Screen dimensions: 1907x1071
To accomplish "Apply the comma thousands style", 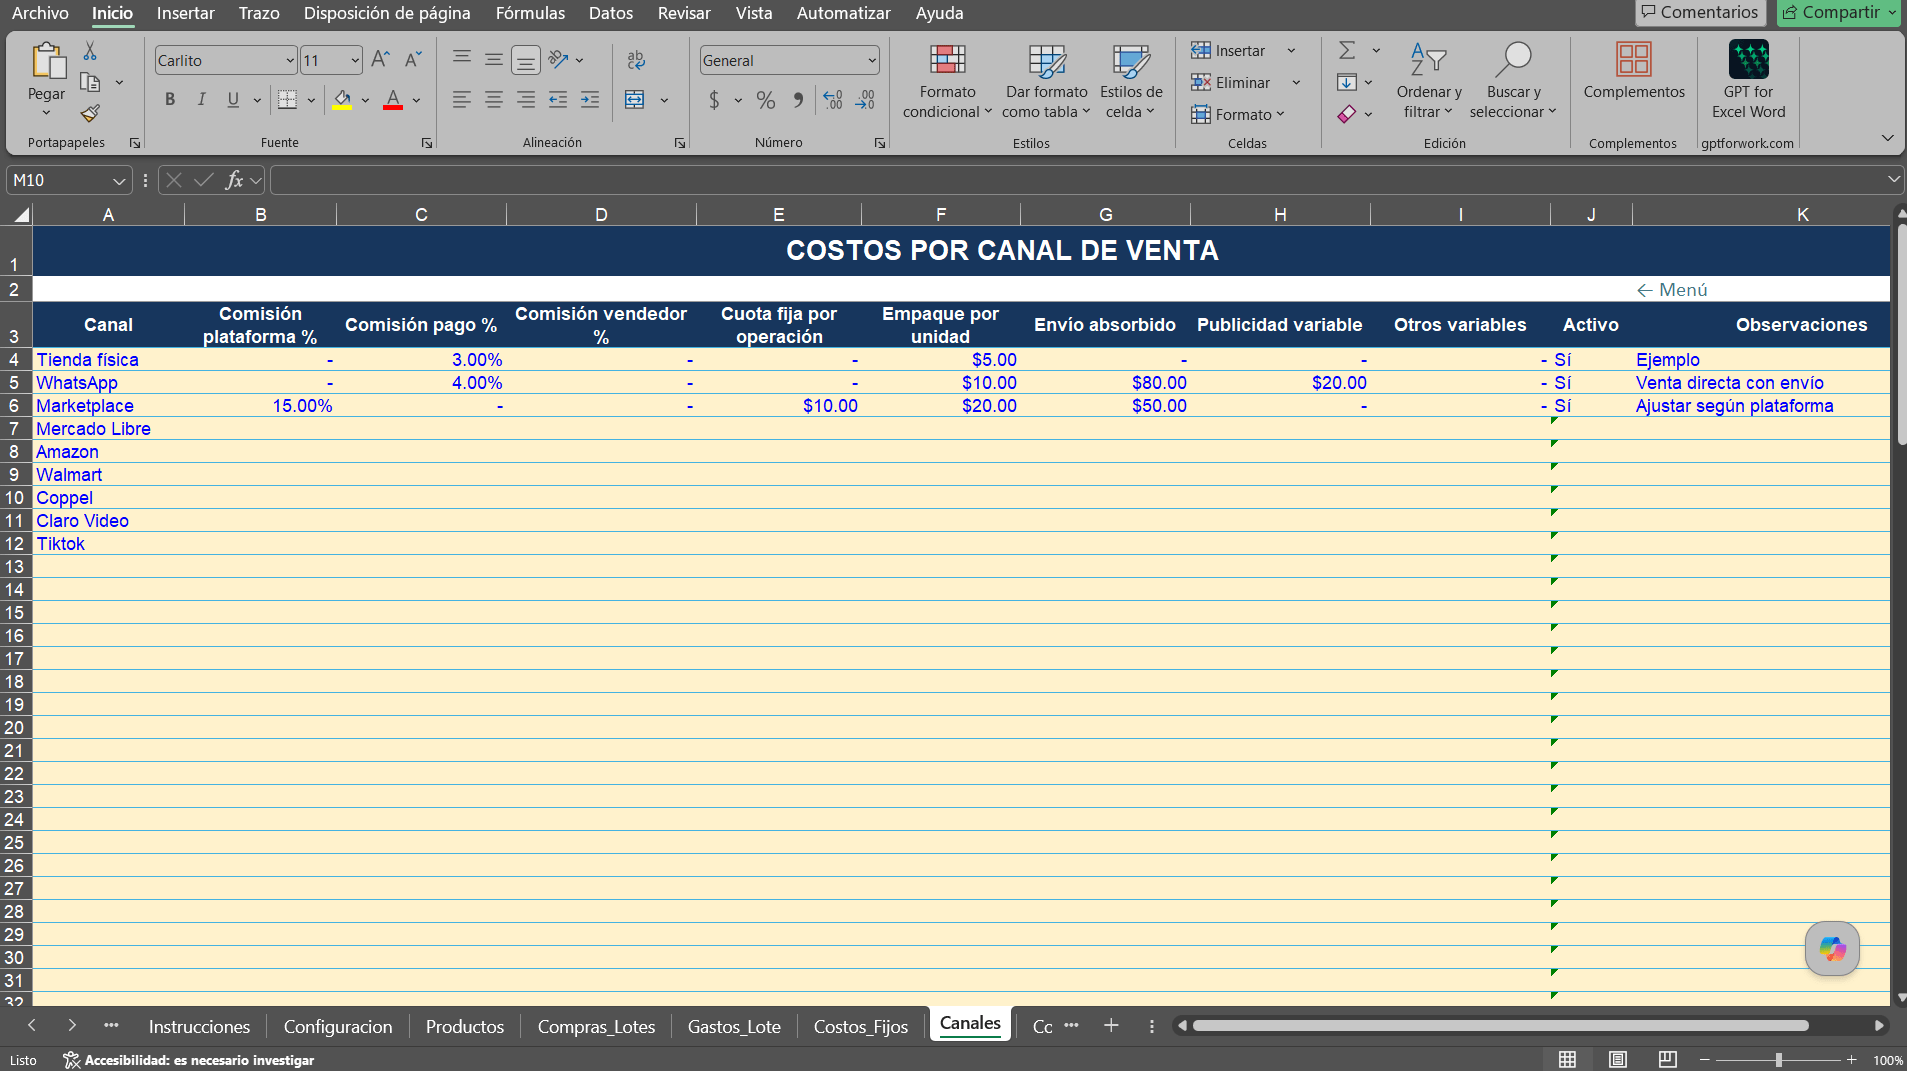I will pos(798,100).
